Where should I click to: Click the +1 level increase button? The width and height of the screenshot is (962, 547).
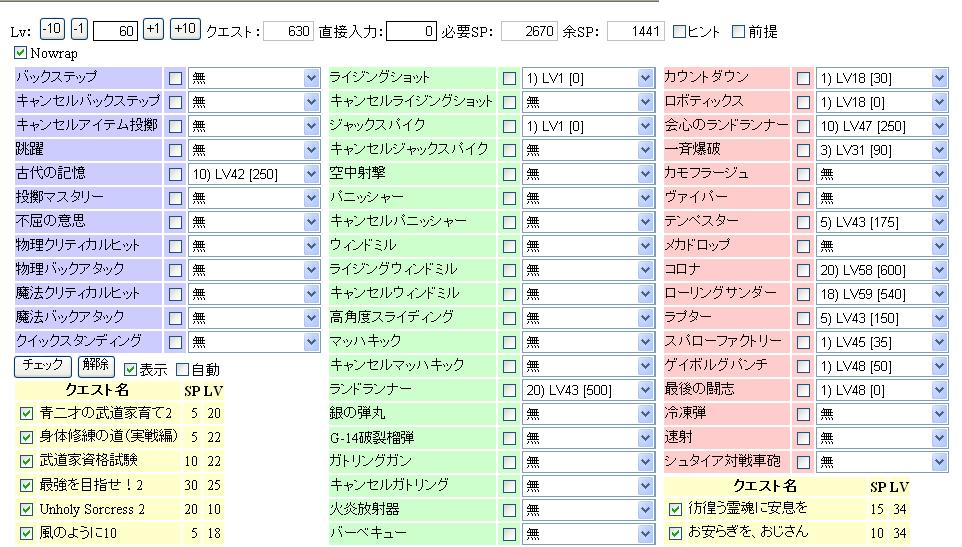point(153,30)
